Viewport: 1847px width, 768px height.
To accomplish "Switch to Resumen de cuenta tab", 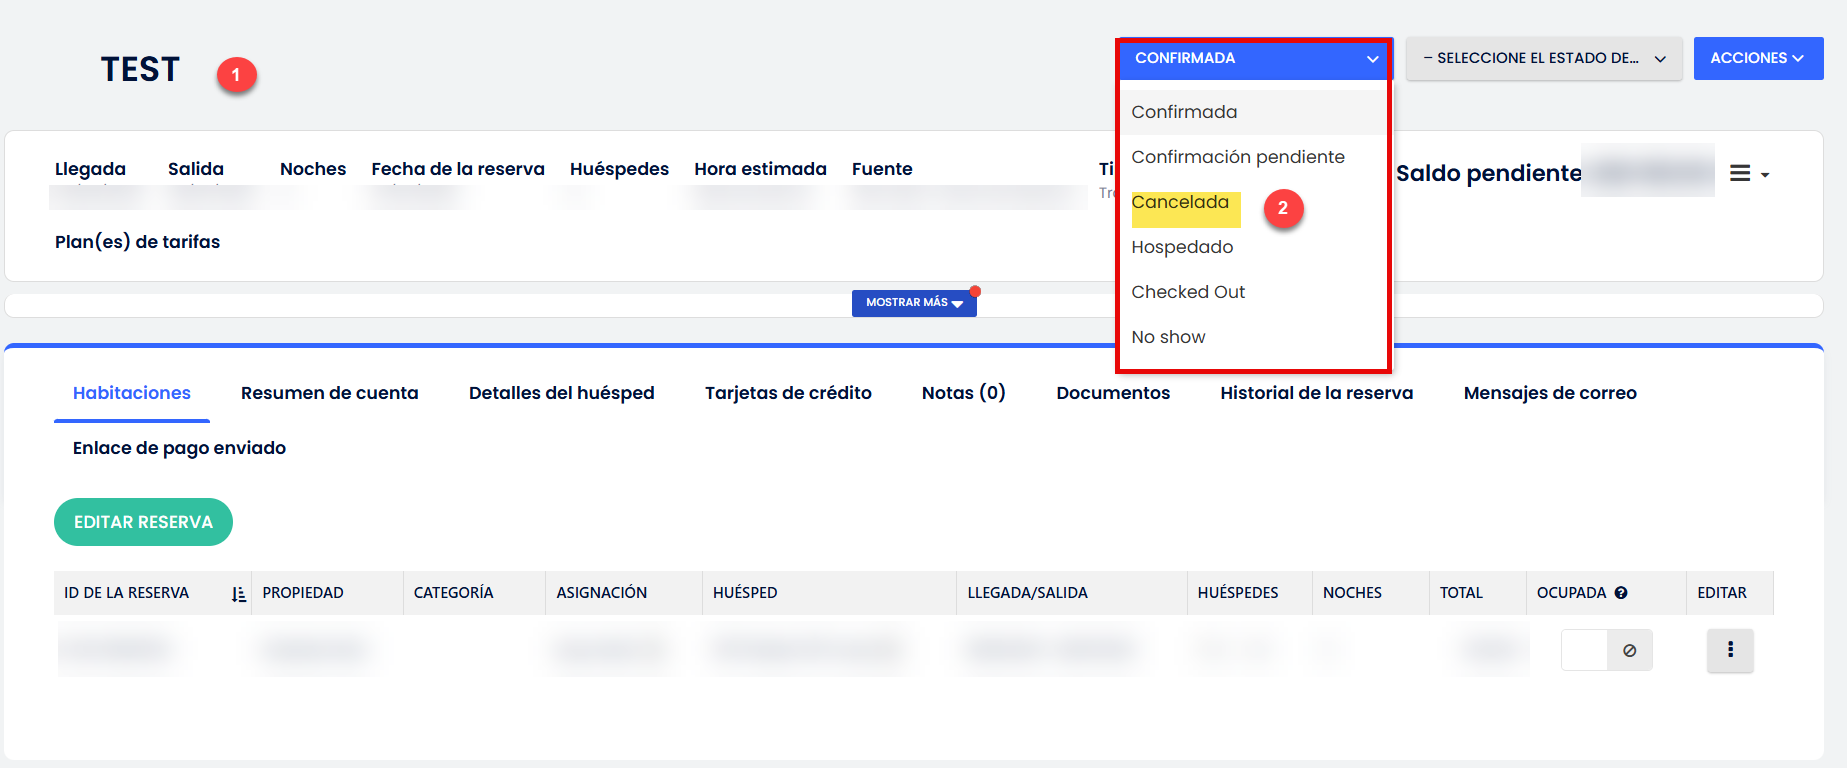I will coord(329,393).
